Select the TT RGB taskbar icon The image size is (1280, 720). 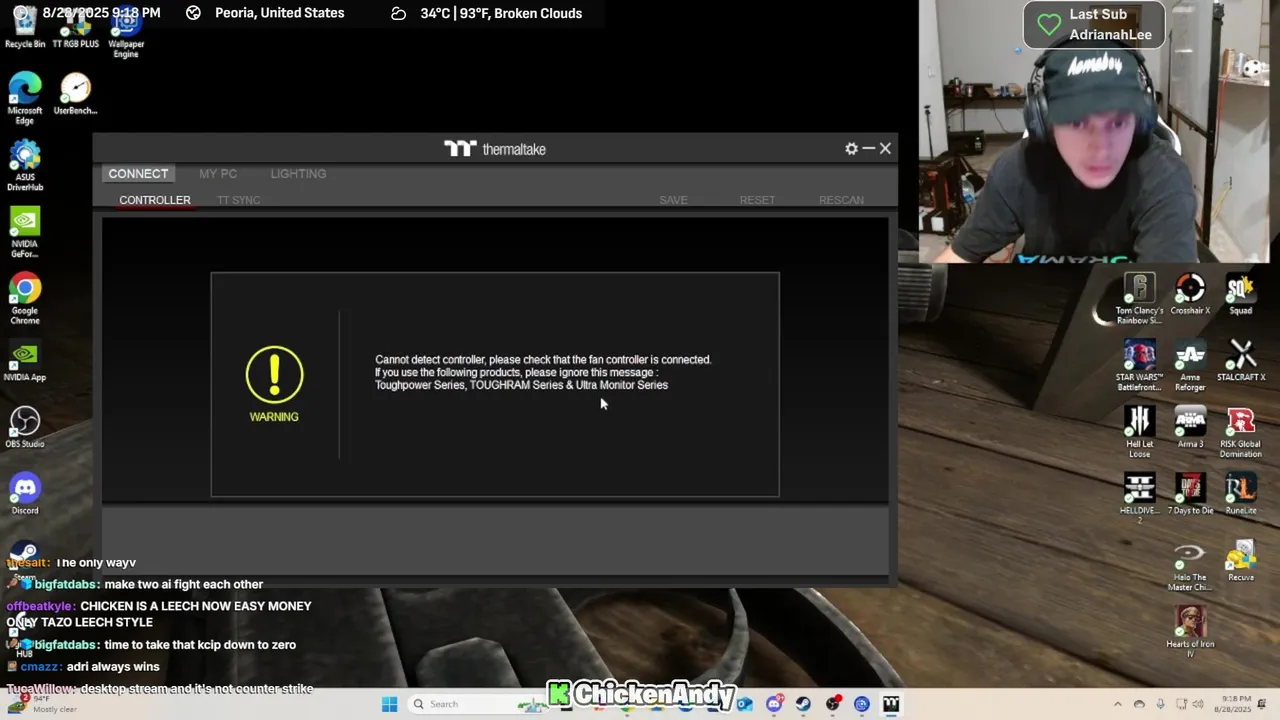coord(891,704)
